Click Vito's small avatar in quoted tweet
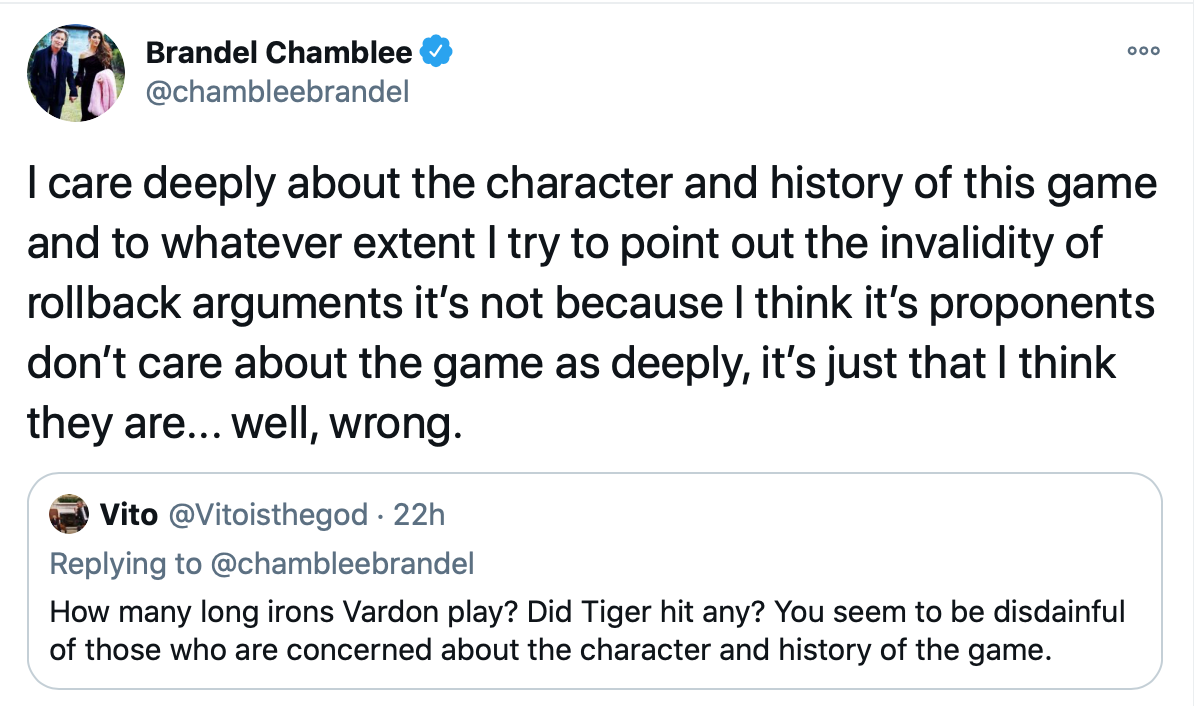This screenshot has width=1194, height=706. 69,514
